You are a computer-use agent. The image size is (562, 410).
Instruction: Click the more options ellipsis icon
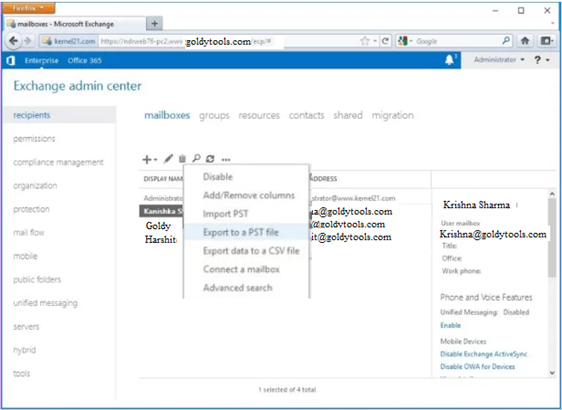click(226, 159)
